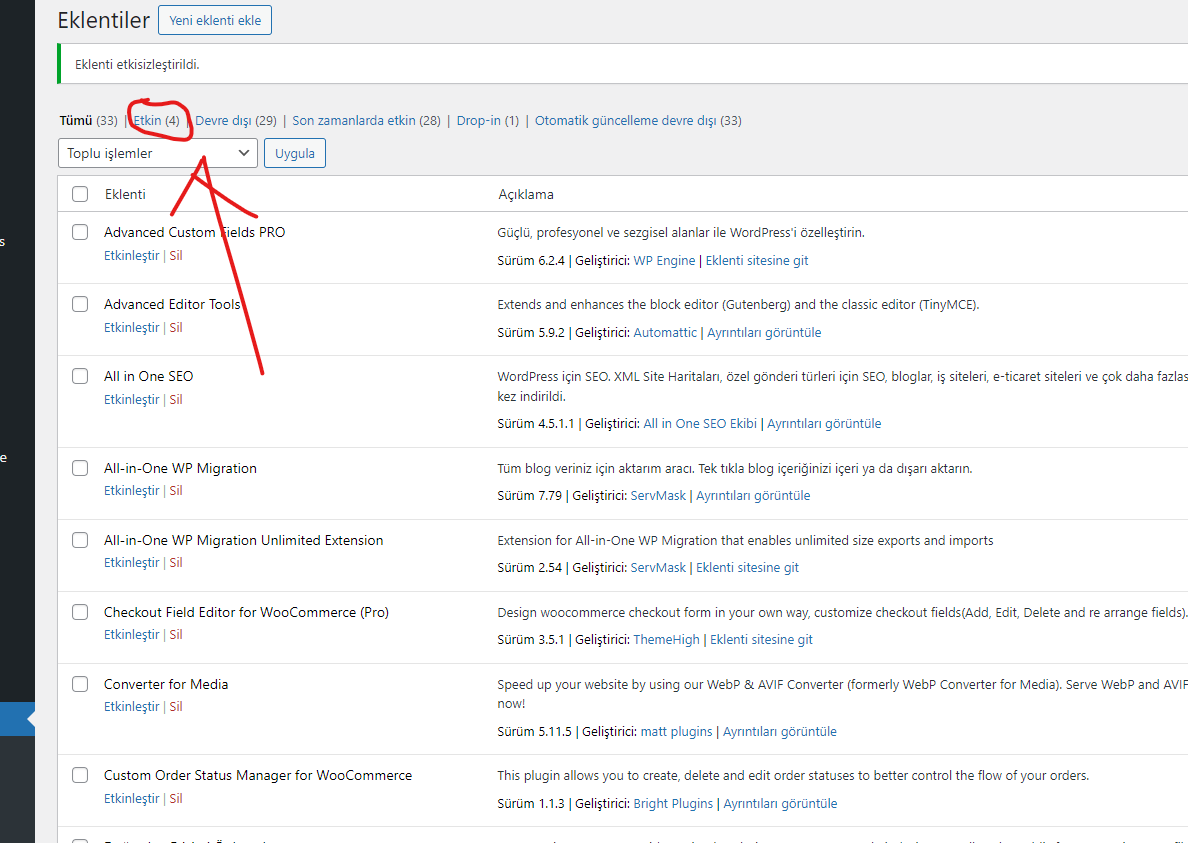
Task: Check the Advanced Editor Tools checkbox
Action: click(80, 304)
